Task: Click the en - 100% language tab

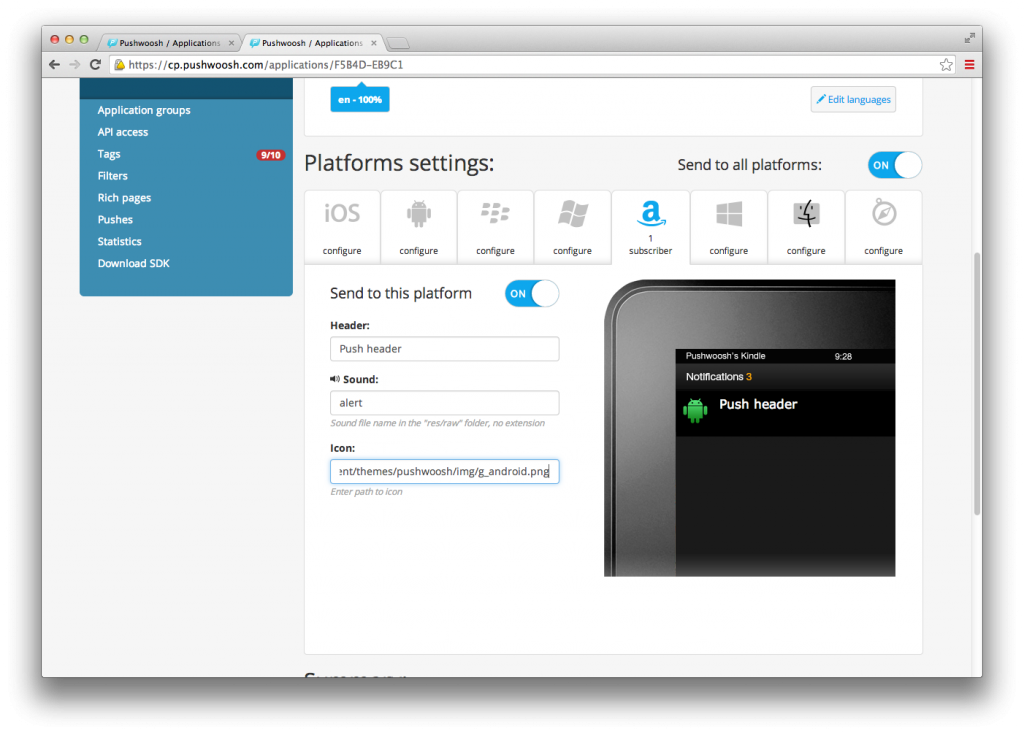Action: [360, 99]
